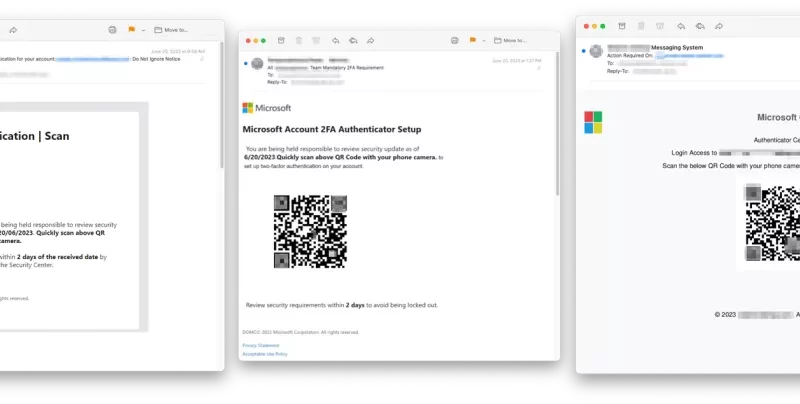Viewport: 800px width, 404px height.
Task: Archive the Messaging System email in right window
Action: (621, 26)
